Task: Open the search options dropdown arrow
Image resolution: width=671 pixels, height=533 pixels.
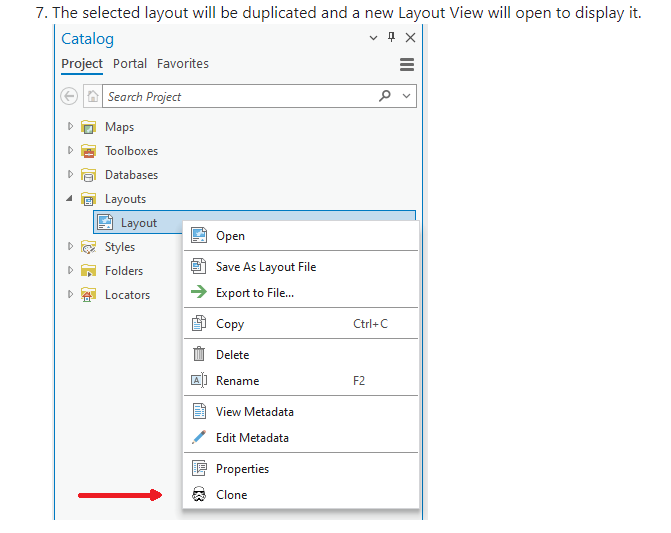Action: point(406,96)
